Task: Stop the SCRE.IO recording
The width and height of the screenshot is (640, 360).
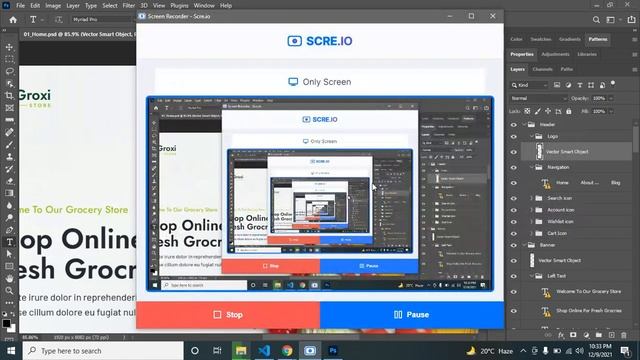Action: [x=228, y=315]
